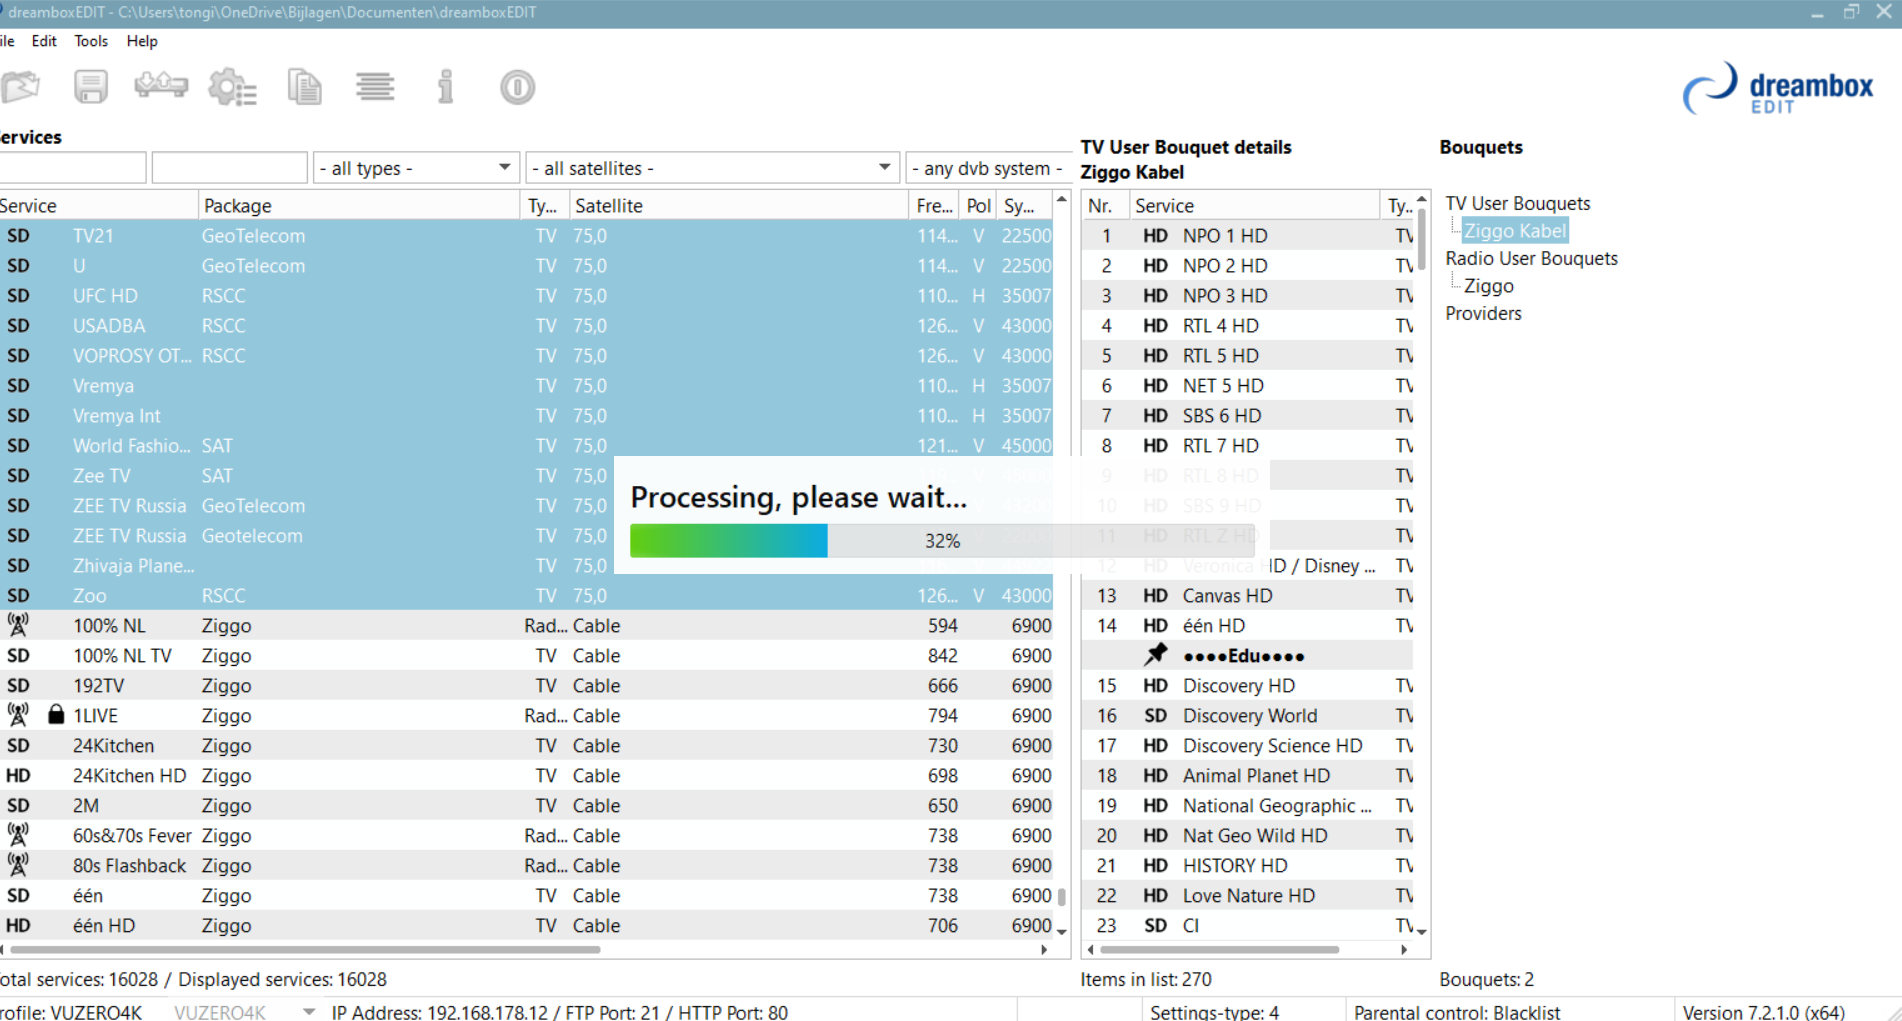Sort bouquet list by Nr. column
The height and width of the screenshot is (1021, 1902).
[x=1106, y=205]
